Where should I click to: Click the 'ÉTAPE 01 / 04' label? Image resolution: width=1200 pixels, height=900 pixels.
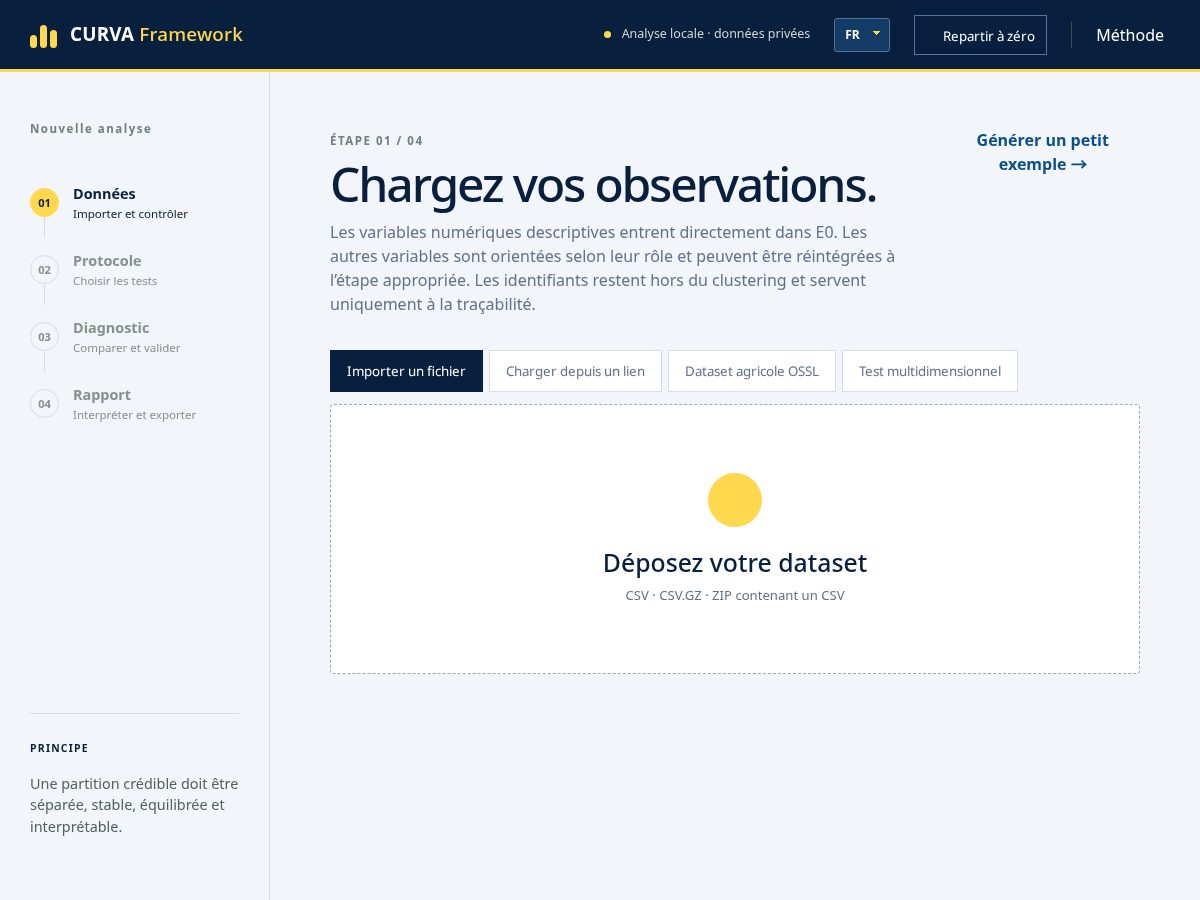pyautogui.click(x=377, y=141)
